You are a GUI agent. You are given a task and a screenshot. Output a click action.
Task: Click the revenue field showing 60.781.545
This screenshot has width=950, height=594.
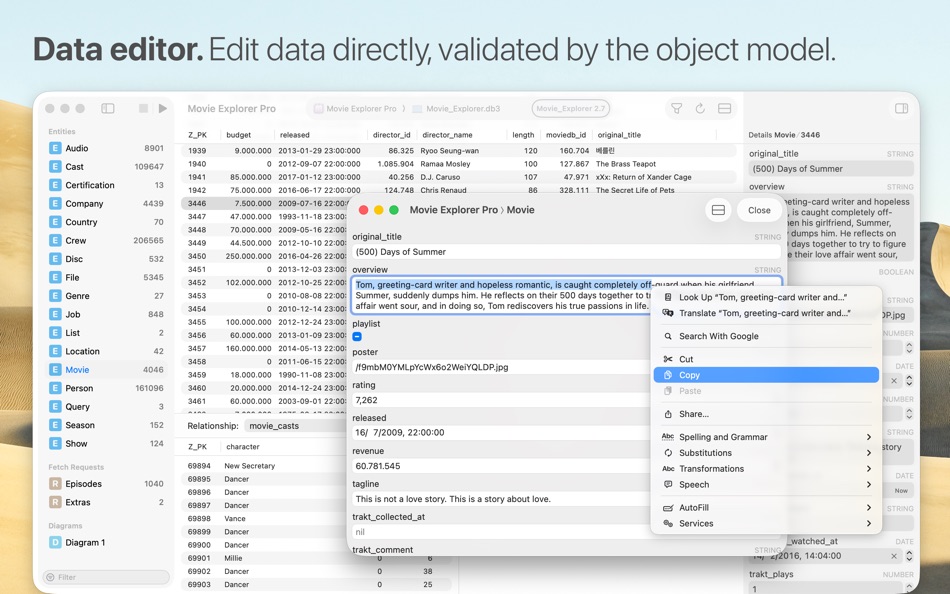(x=500, y=466)
